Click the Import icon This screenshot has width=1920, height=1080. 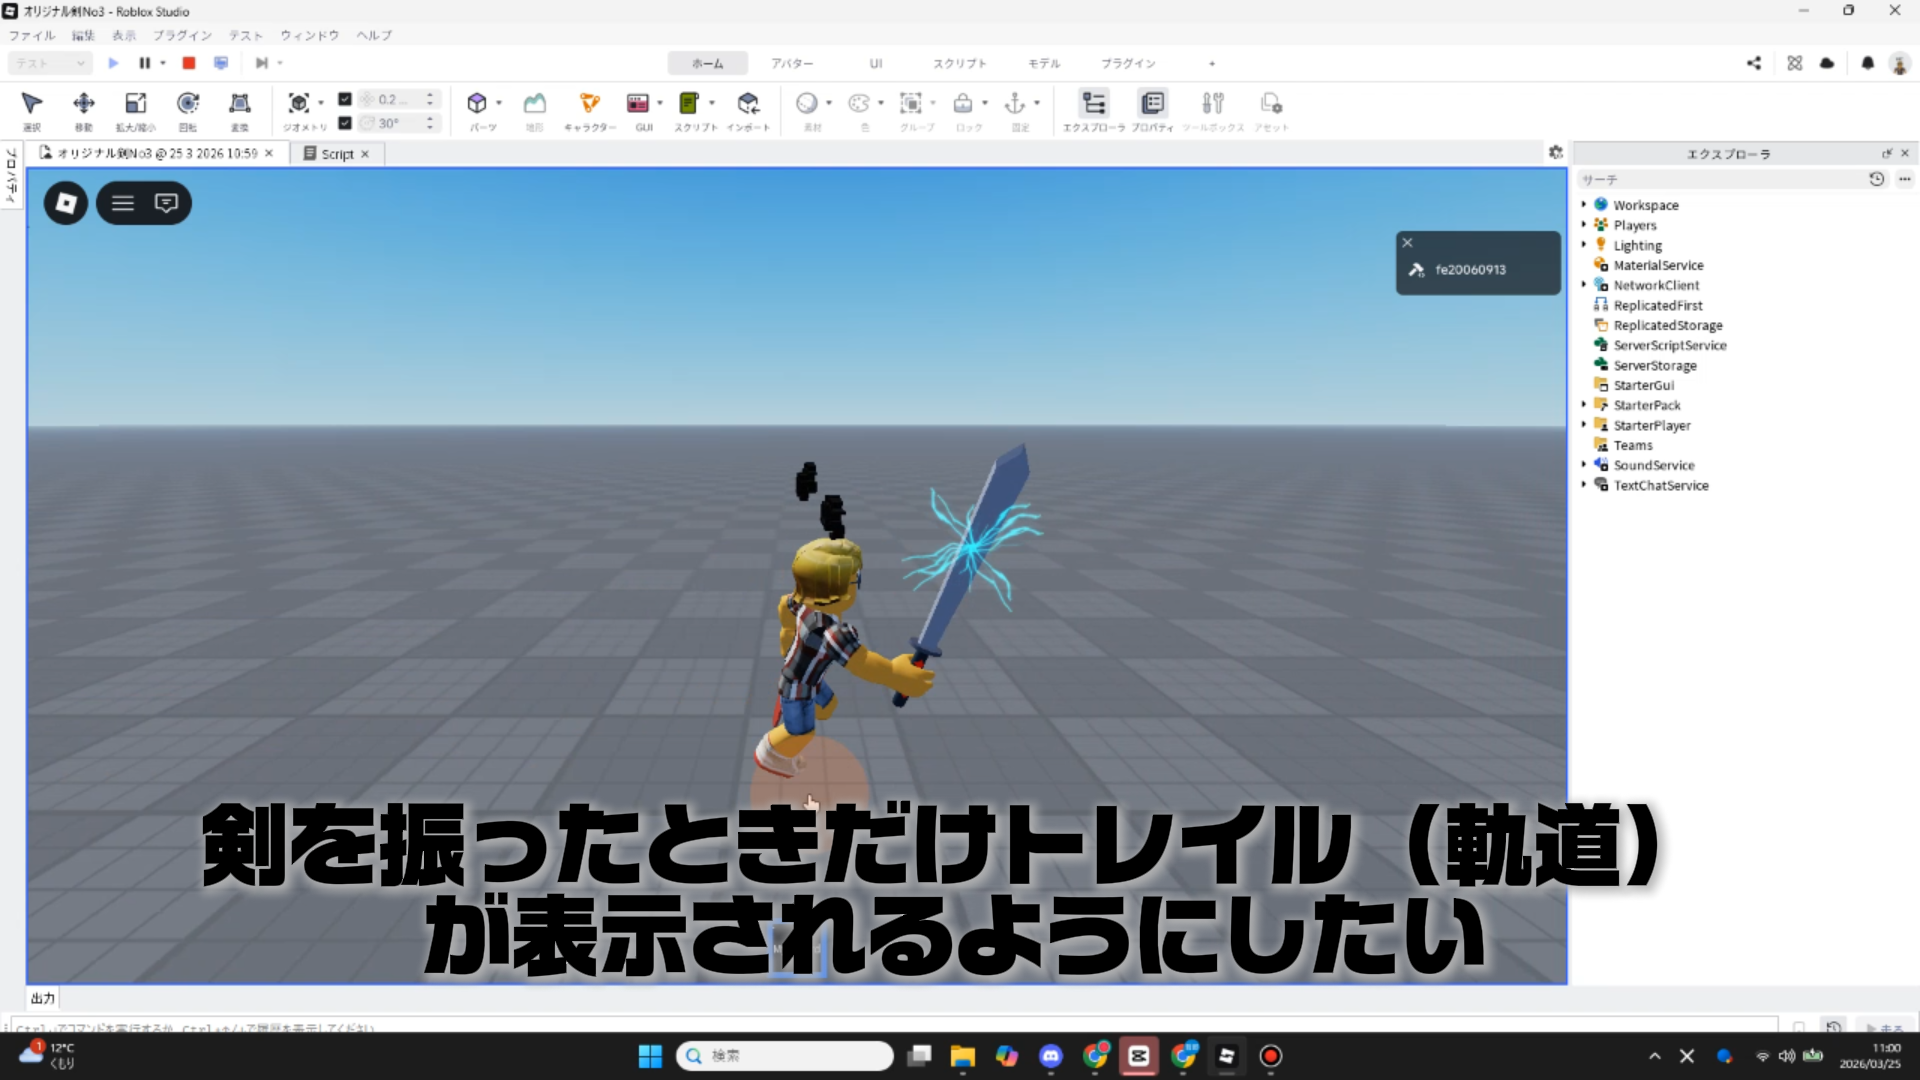(748, 104)
